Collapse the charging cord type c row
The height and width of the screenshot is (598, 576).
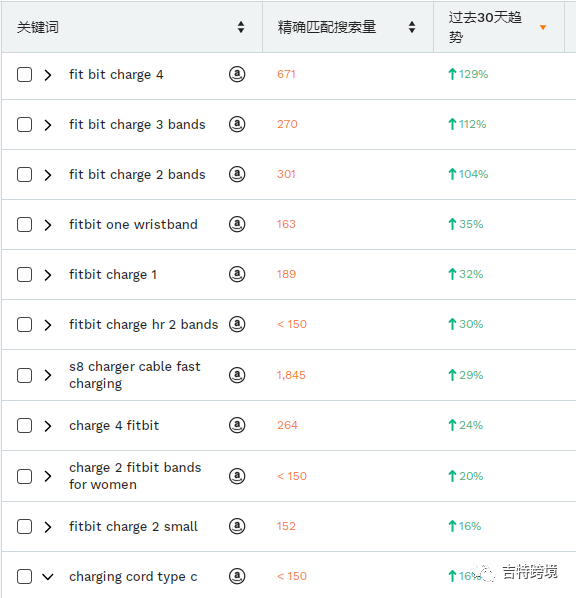click(48, 577)
